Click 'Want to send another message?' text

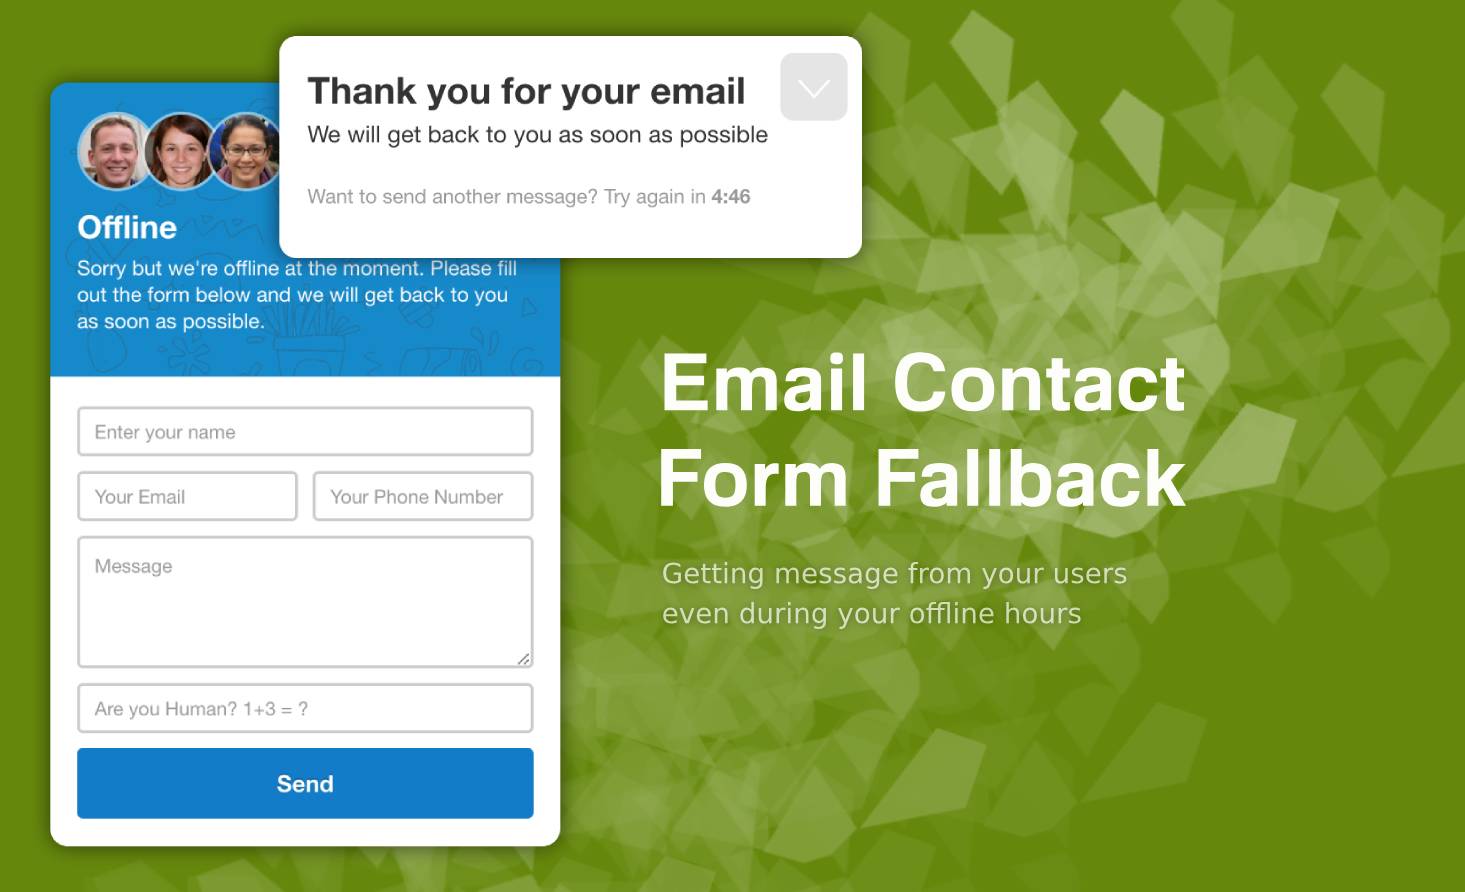coord(452,197)
